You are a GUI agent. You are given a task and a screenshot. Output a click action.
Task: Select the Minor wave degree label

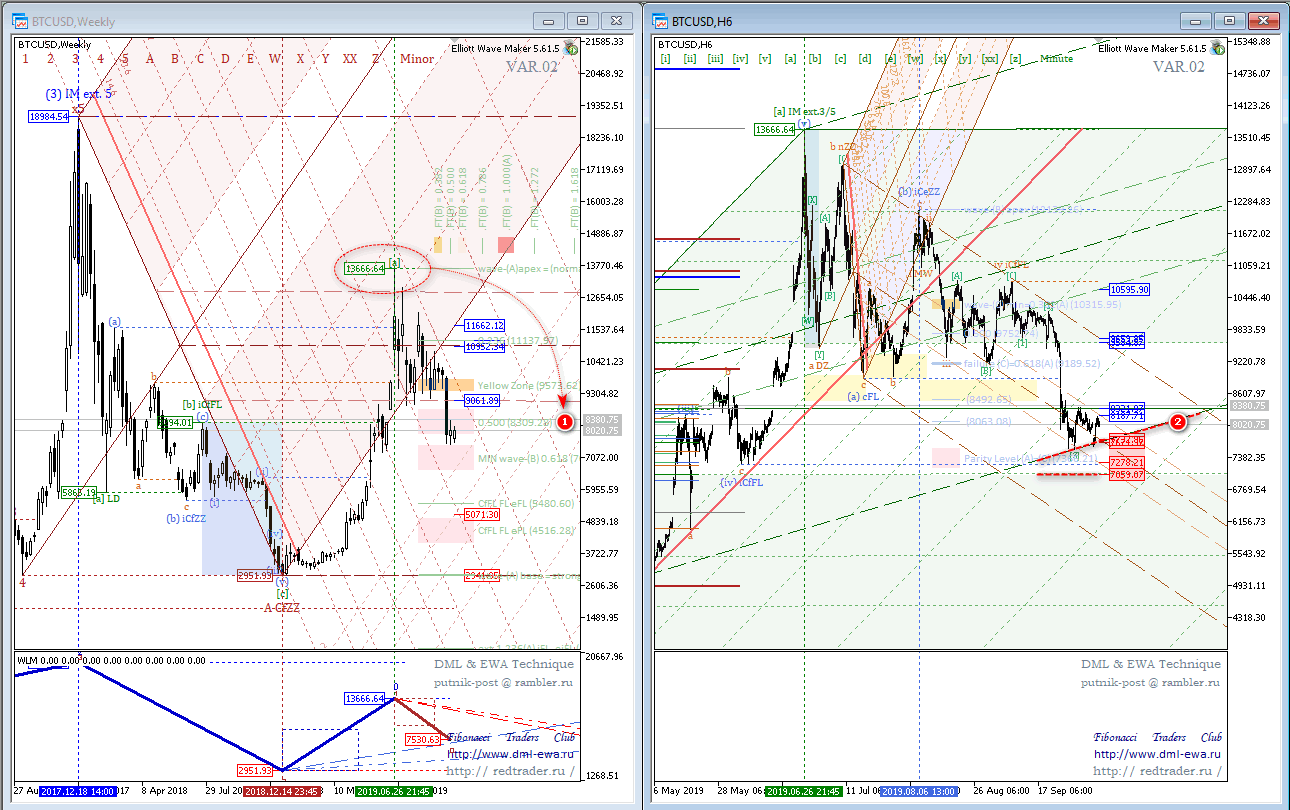[417, 58]
